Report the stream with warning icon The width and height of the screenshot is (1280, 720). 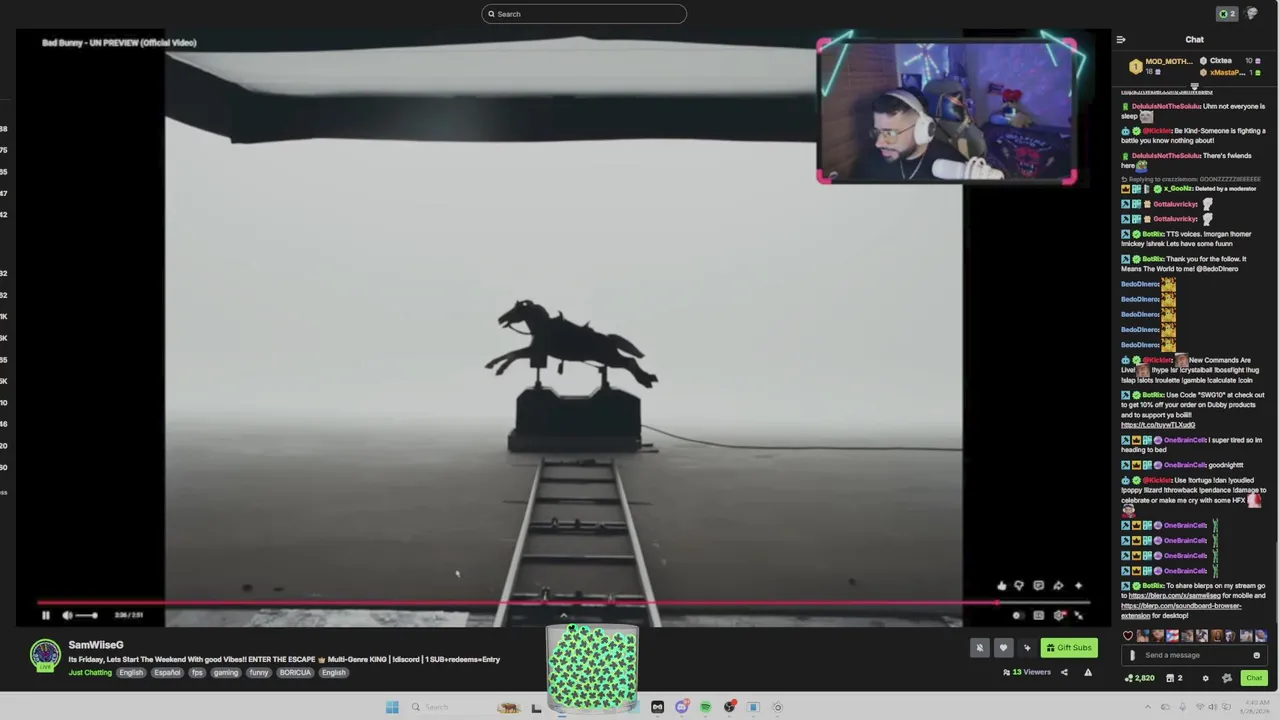(x=1088, y=672)
